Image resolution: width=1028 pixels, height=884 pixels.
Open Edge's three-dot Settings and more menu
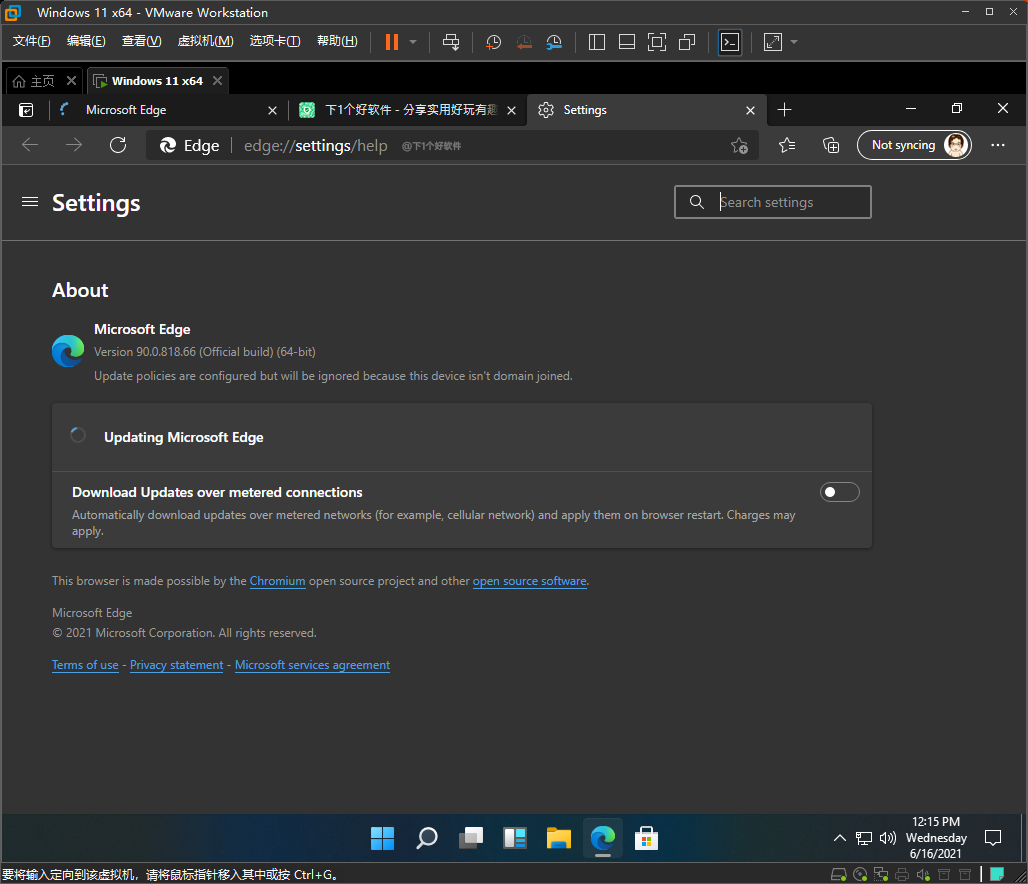pyautogui.click(x=997, y=145)
